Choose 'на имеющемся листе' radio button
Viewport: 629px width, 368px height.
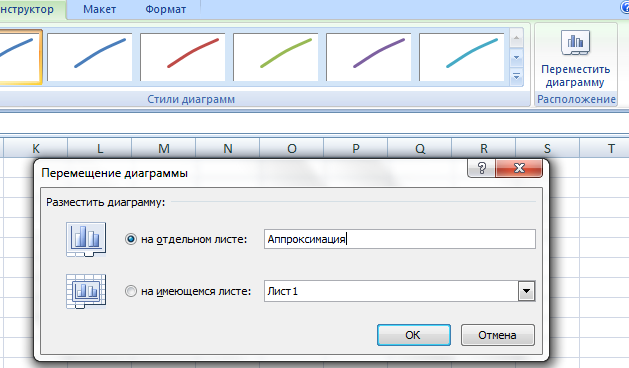(131, 291)
